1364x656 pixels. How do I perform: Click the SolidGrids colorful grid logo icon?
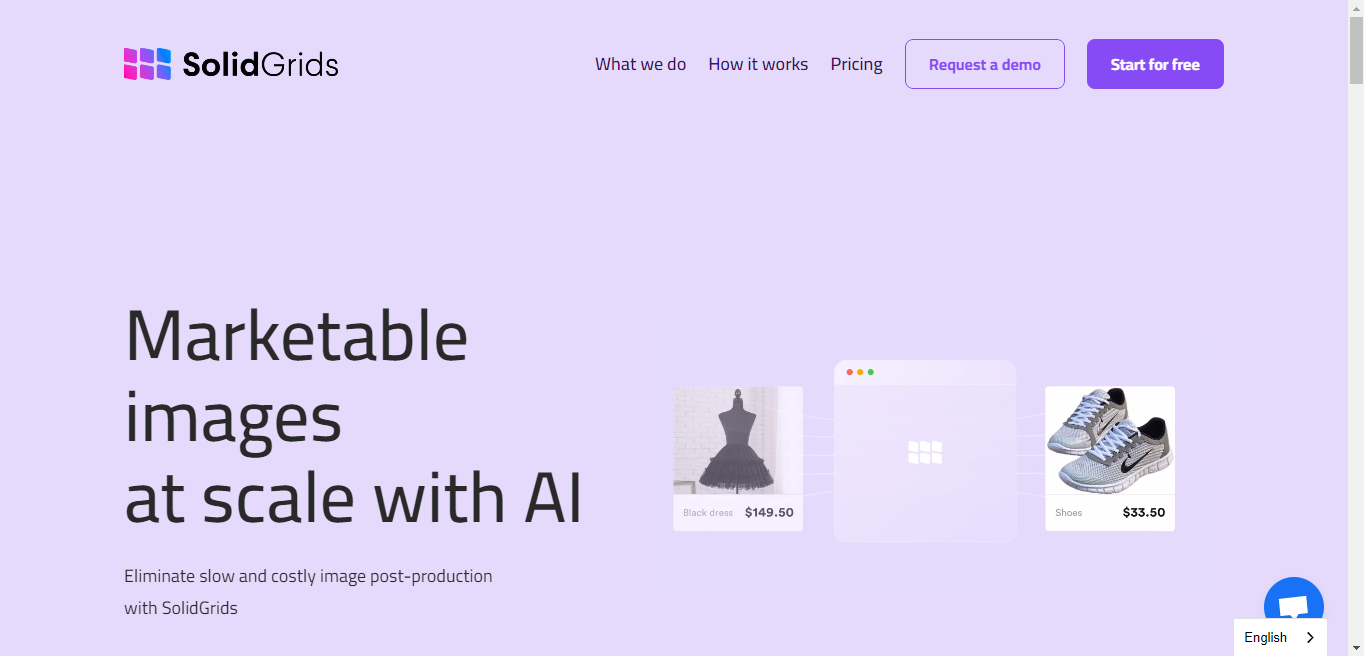[147, 64]
